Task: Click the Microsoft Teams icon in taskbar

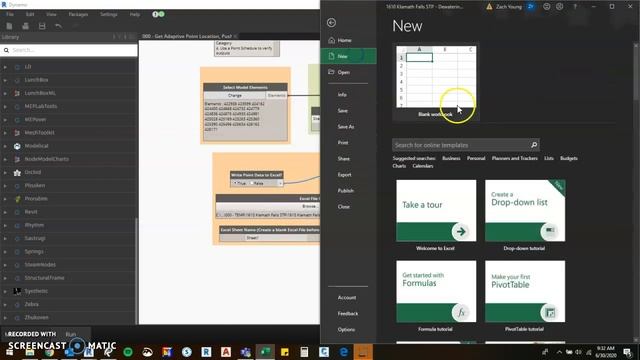Action: coord(246,352)
